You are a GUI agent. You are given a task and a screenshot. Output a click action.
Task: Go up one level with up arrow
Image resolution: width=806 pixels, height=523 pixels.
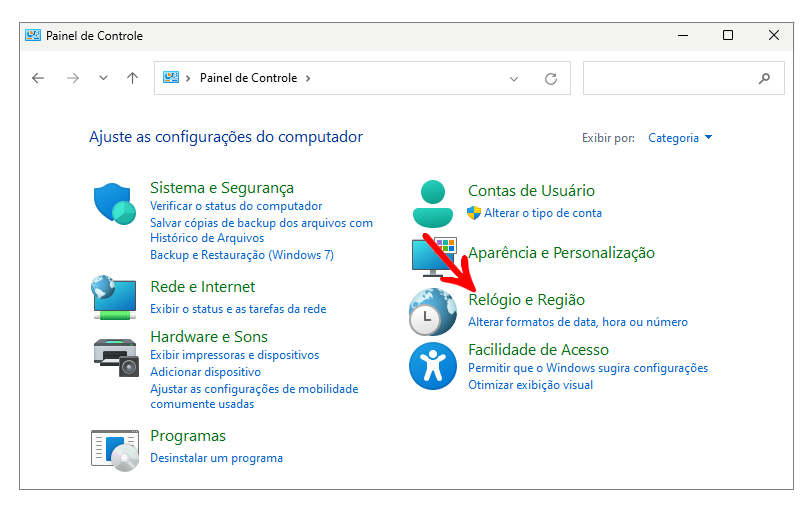click(x=132, y=78)
